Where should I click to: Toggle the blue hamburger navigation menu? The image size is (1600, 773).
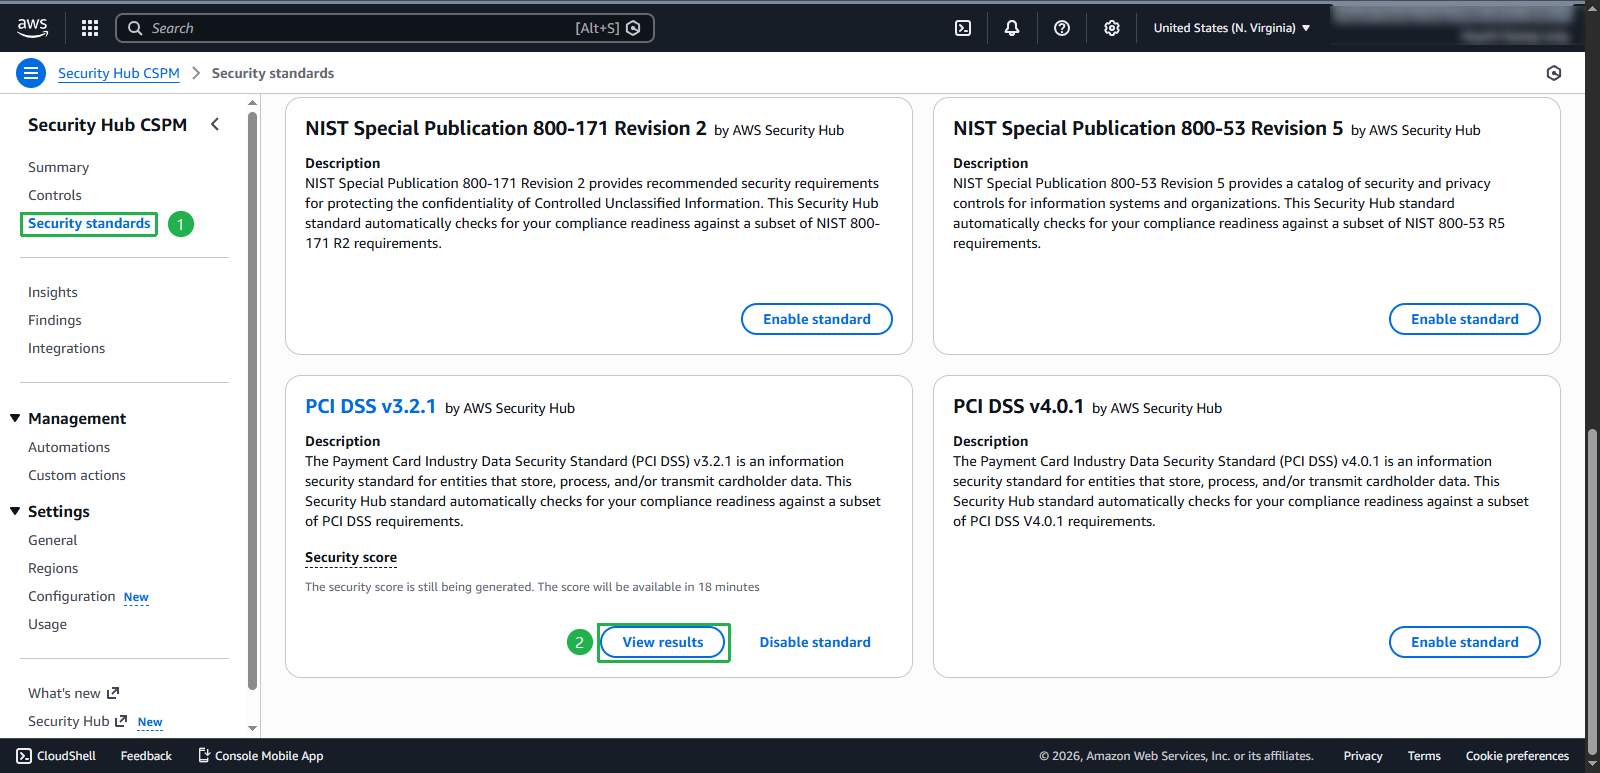point(31,73)
